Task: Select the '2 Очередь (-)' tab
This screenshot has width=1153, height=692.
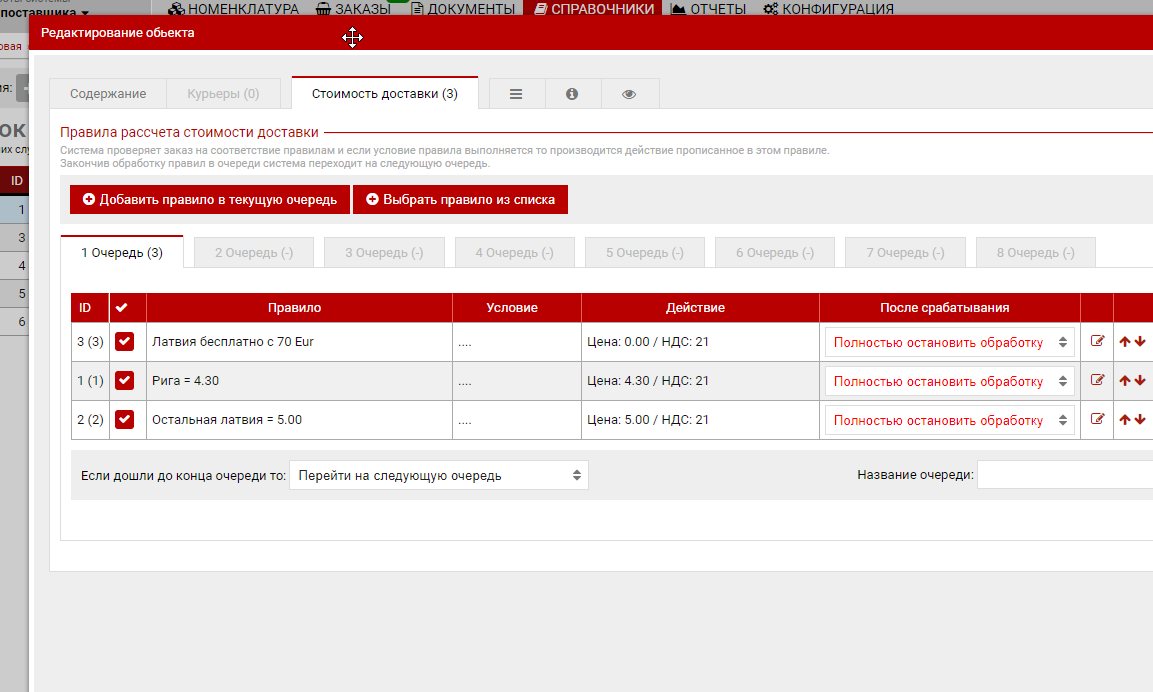Action: [x=254, y=253]
